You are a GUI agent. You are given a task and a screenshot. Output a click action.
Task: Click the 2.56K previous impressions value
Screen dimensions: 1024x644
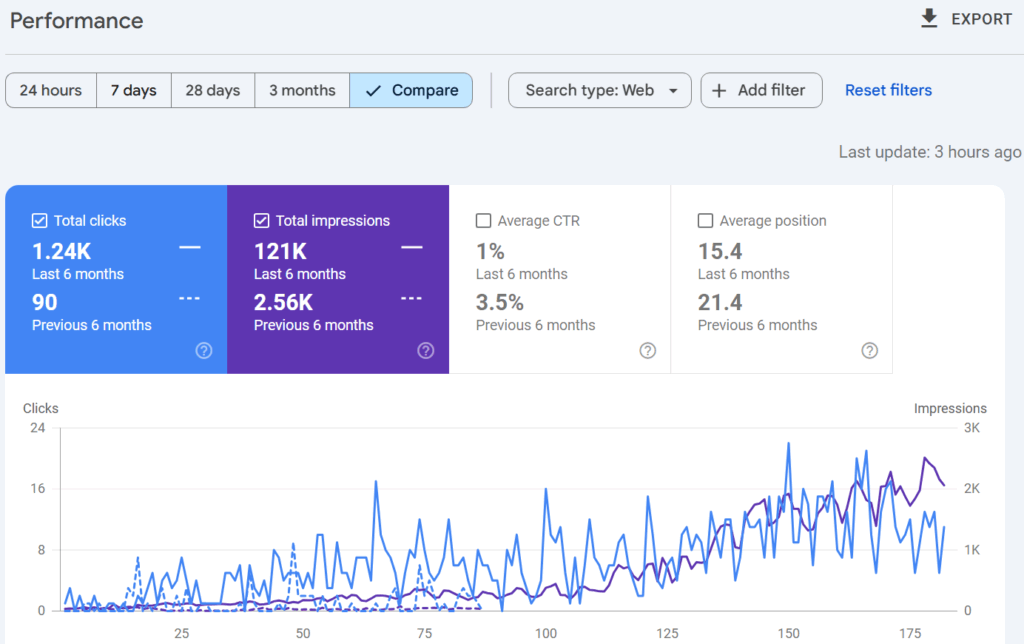[x=283, y=302]
